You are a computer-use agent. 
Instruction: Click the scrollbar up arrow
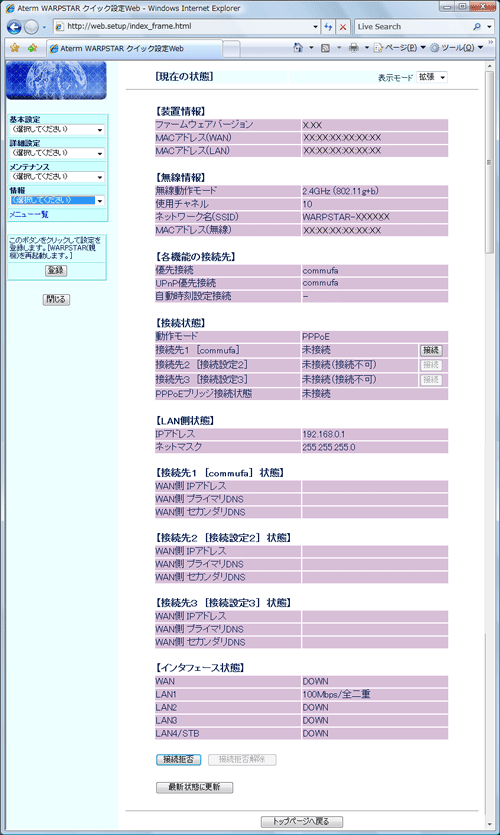pos(489,66)
